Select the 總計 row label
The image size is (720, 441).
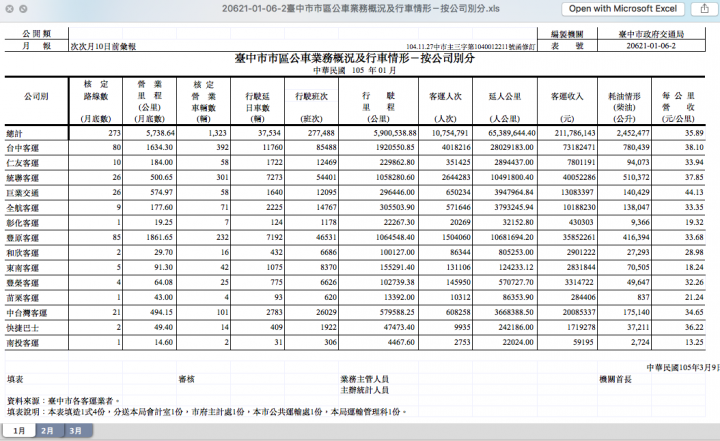[x=14, y=134]
